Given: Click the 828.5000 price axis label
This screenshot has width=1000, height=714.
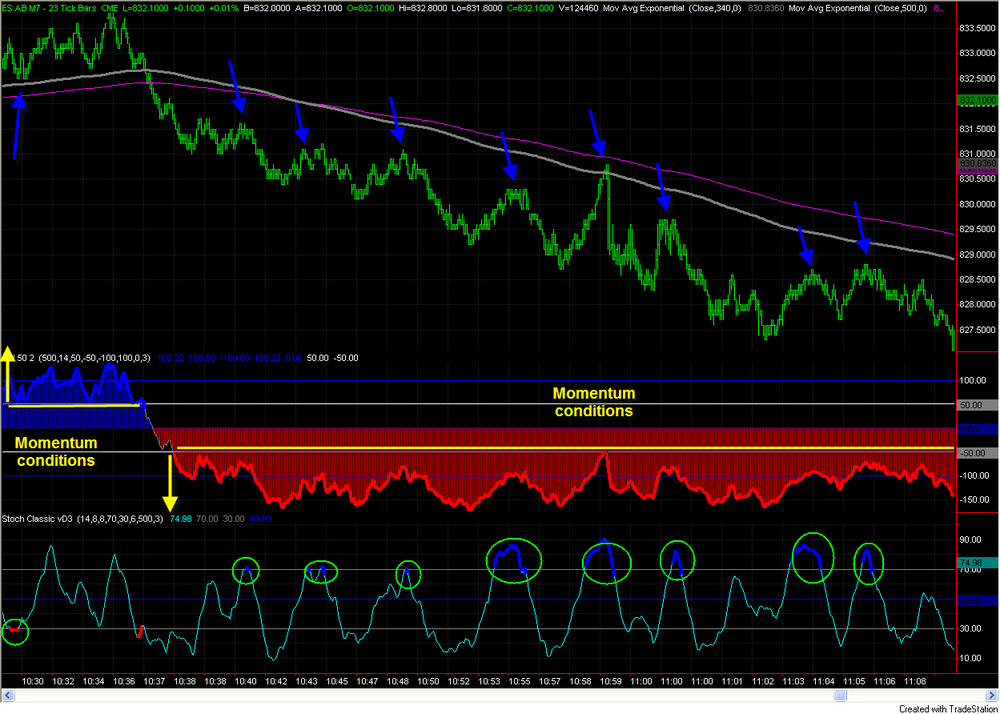Looking at the screenshot, I should pos(977,280).
